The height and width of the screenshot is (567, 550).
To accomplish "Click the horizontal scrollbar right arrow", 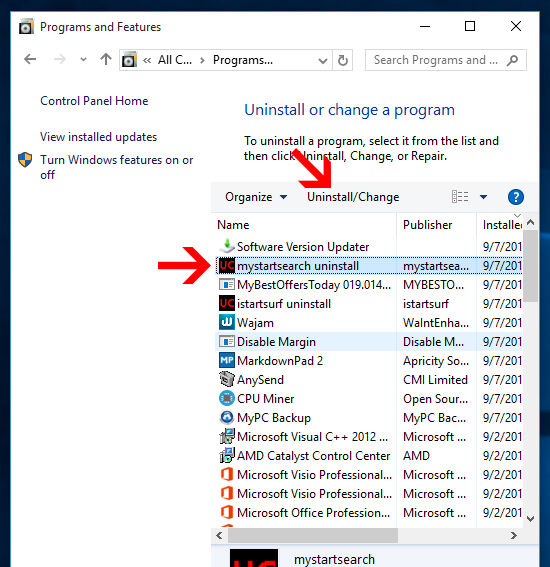I will (513, 535).
